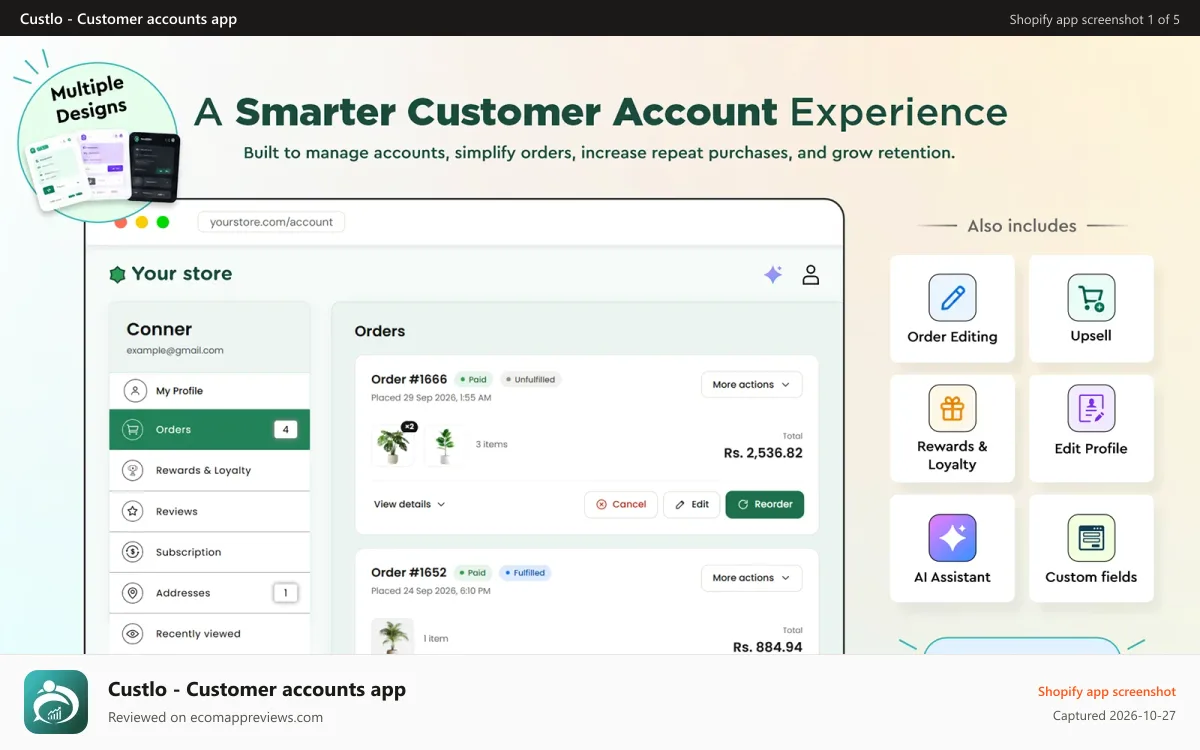The image size is (1200, 750).
Task: Click the second plant thumbnail in Order #1666
Action: [445, 445]
